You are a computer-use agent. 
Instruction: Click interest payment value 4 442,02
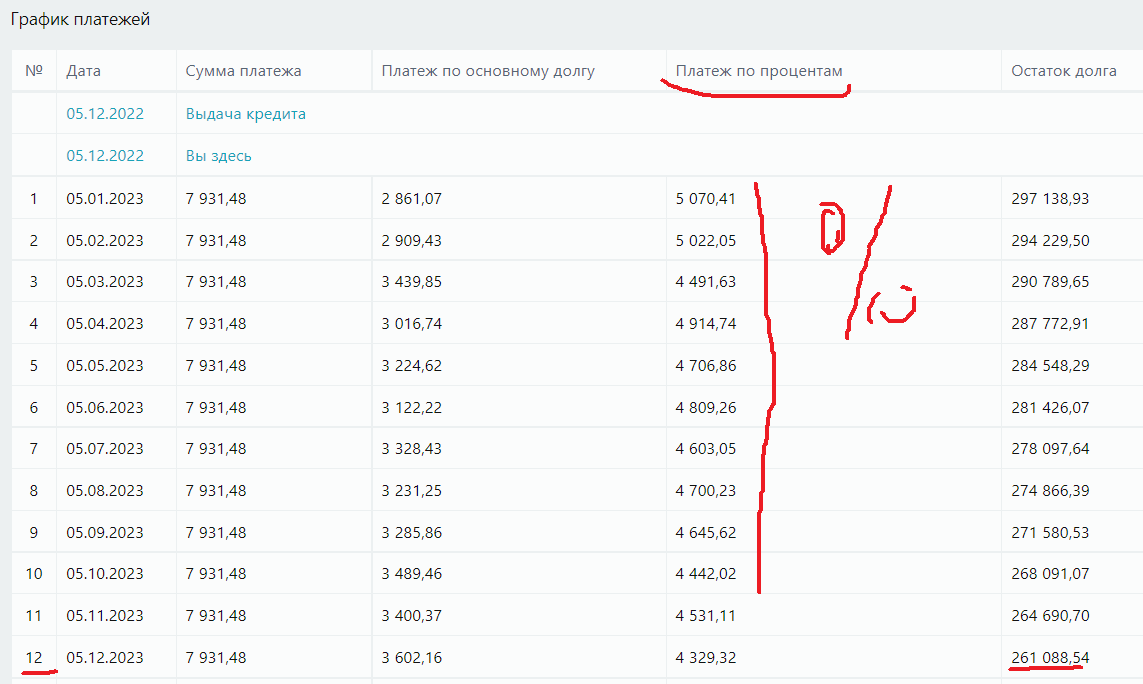tap(706, 574)
